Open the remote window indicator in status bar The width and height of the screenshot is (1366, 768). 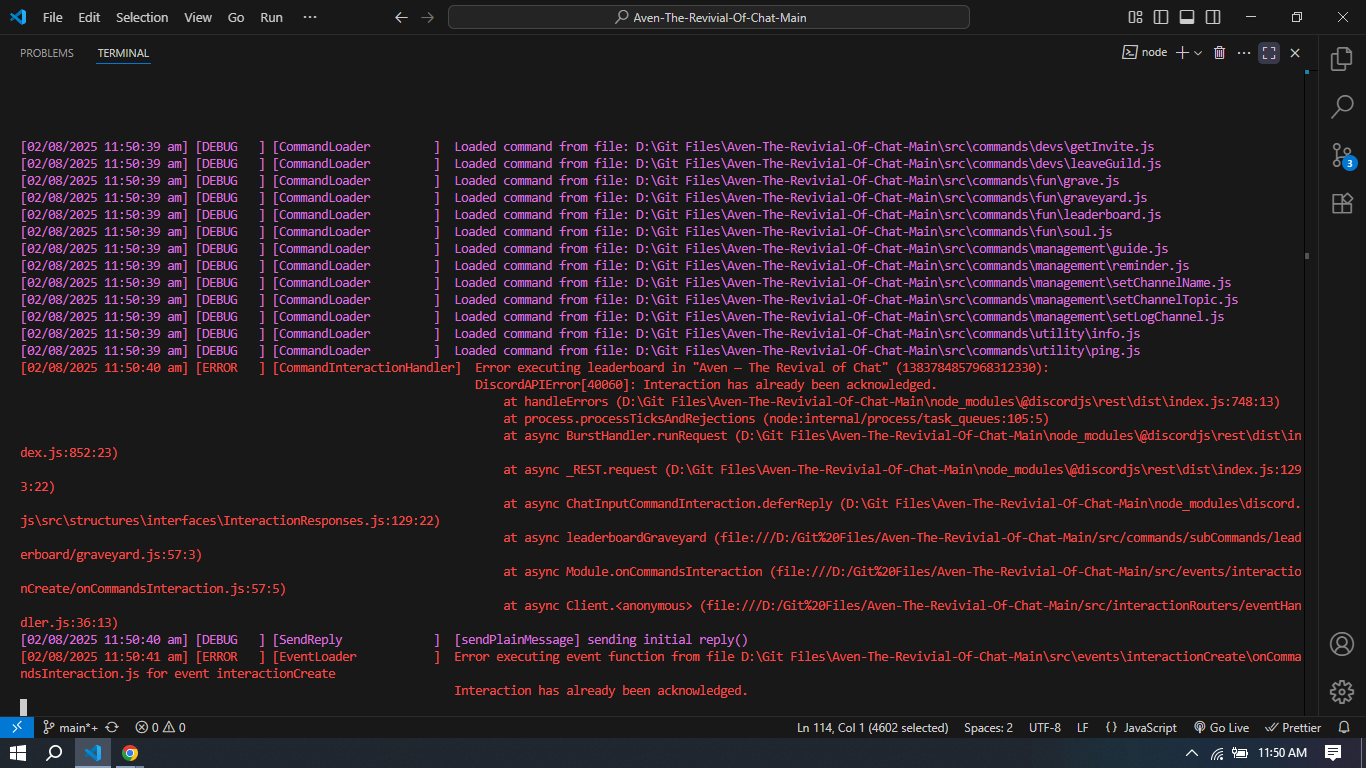click(17, 727)
